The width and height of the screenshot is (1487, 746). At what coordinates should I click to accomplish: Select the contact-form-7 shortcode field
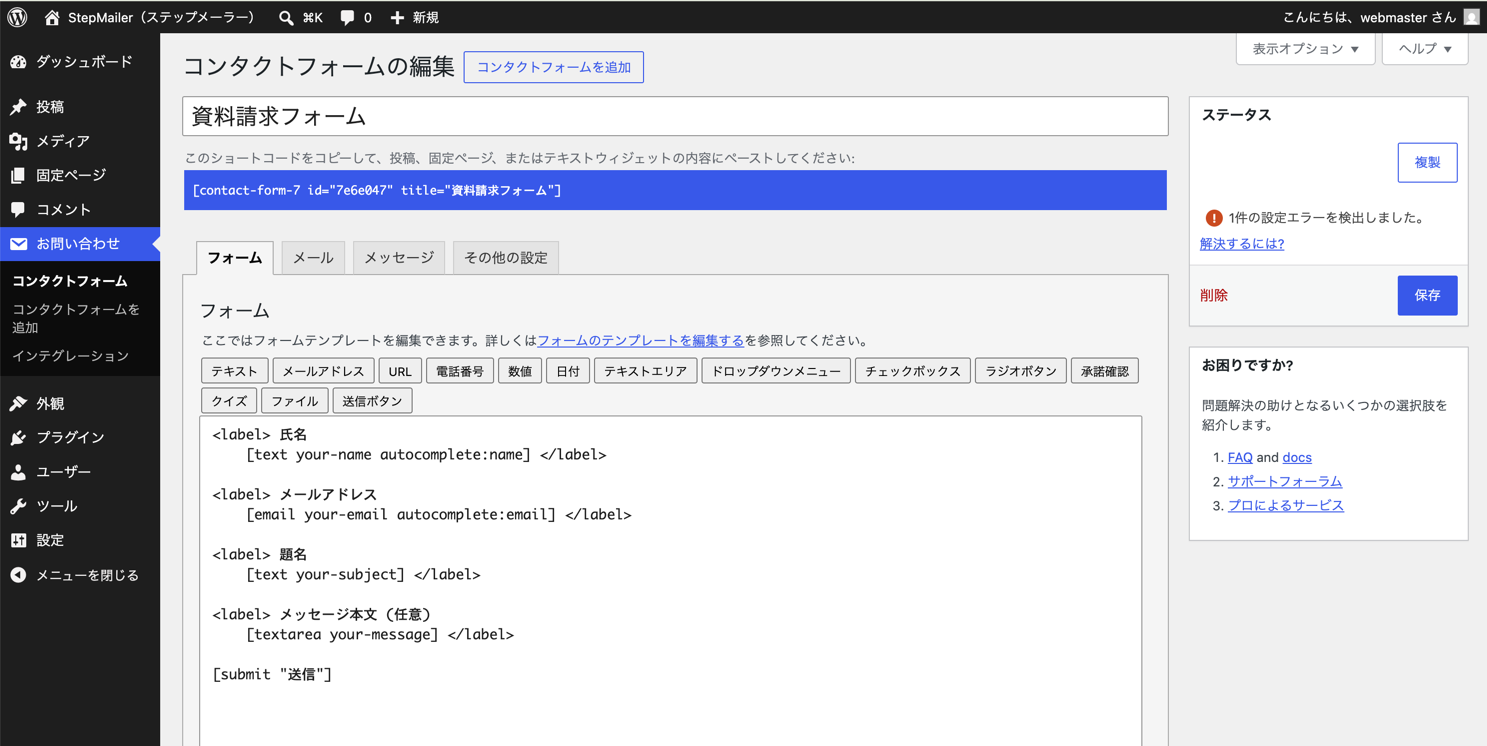(x=675, y=190)
